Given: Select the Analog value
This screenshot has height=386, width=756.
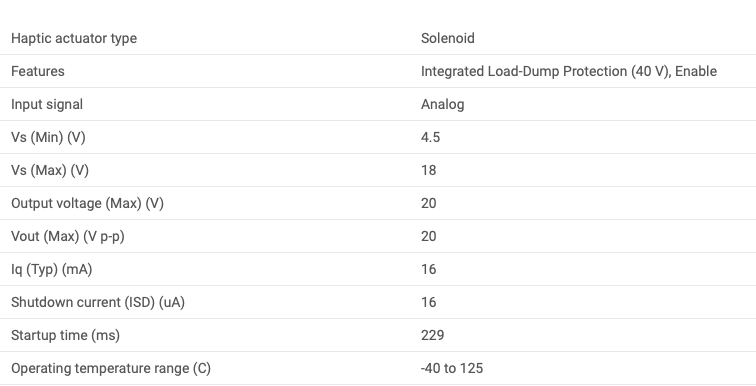Looking at the screenshot, I should [443, 105].
